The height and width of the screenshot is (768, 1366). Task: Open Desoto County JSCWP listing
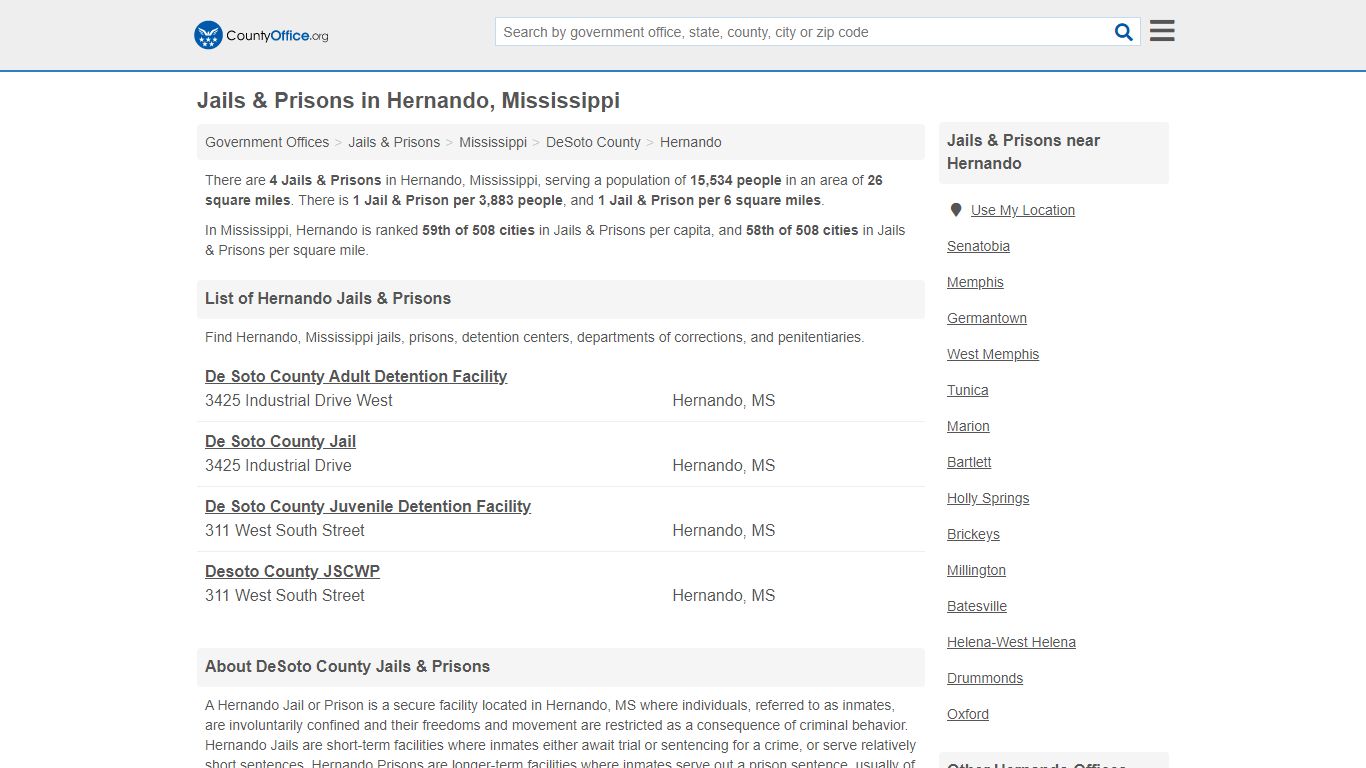[292, 571]
